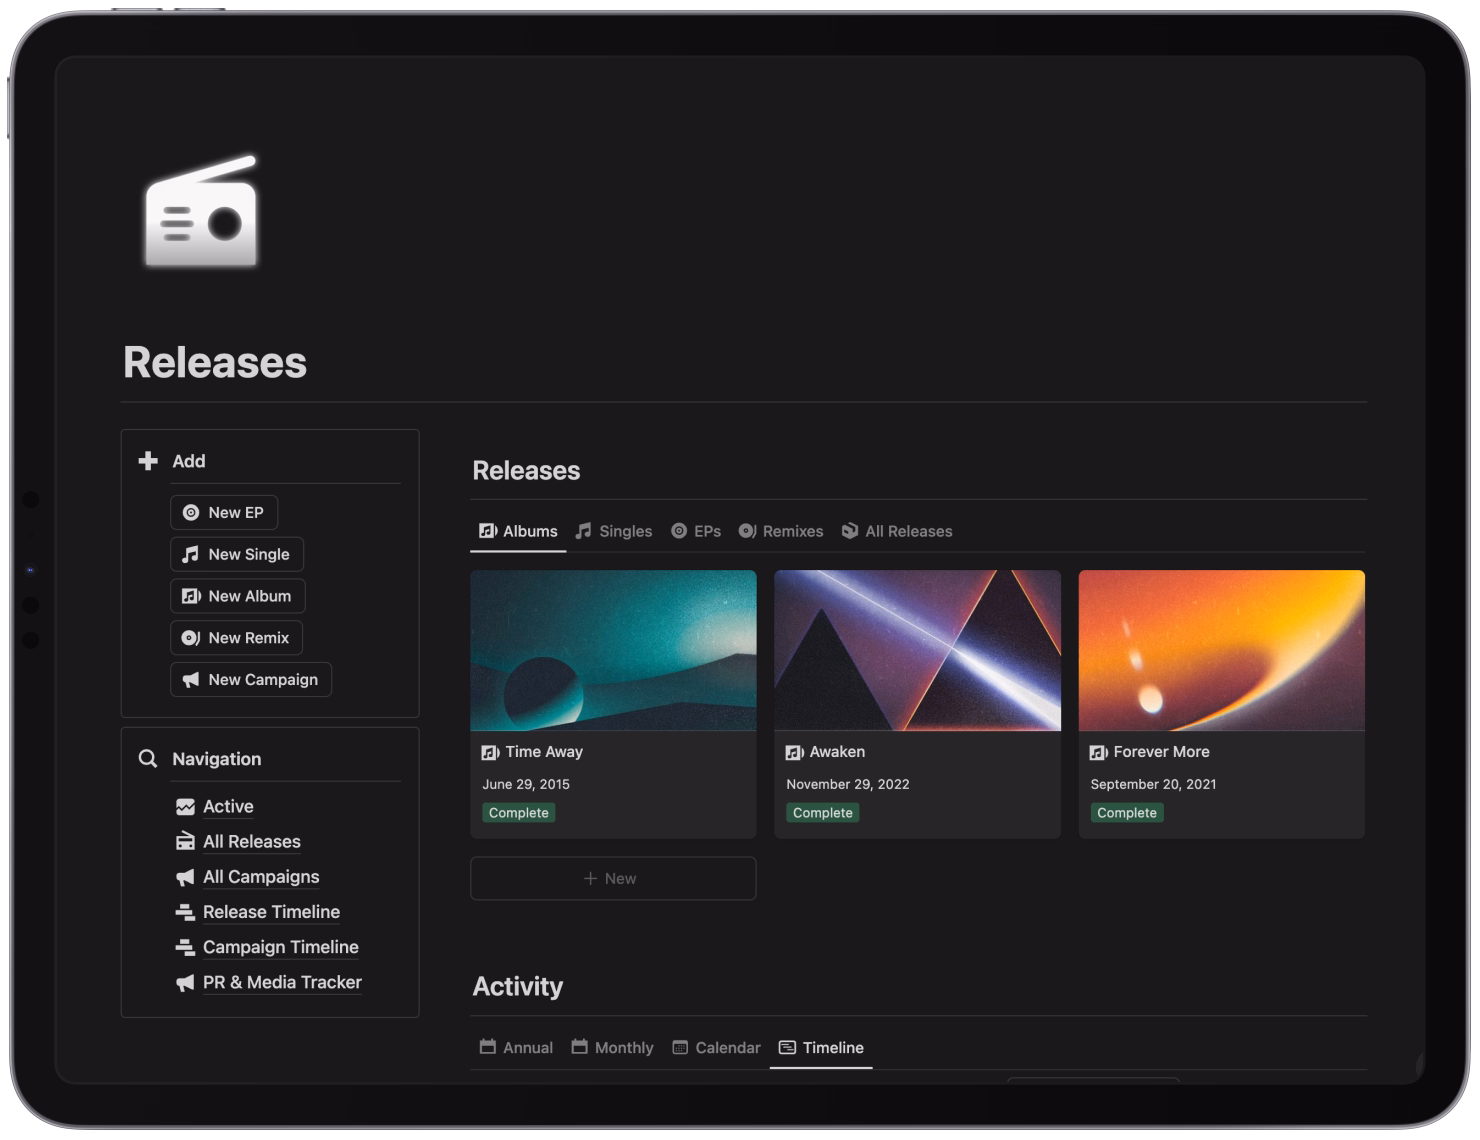The image size is (1480, 1140).
Task: Open the Forever More cover image
Action: click(1221, 650)
